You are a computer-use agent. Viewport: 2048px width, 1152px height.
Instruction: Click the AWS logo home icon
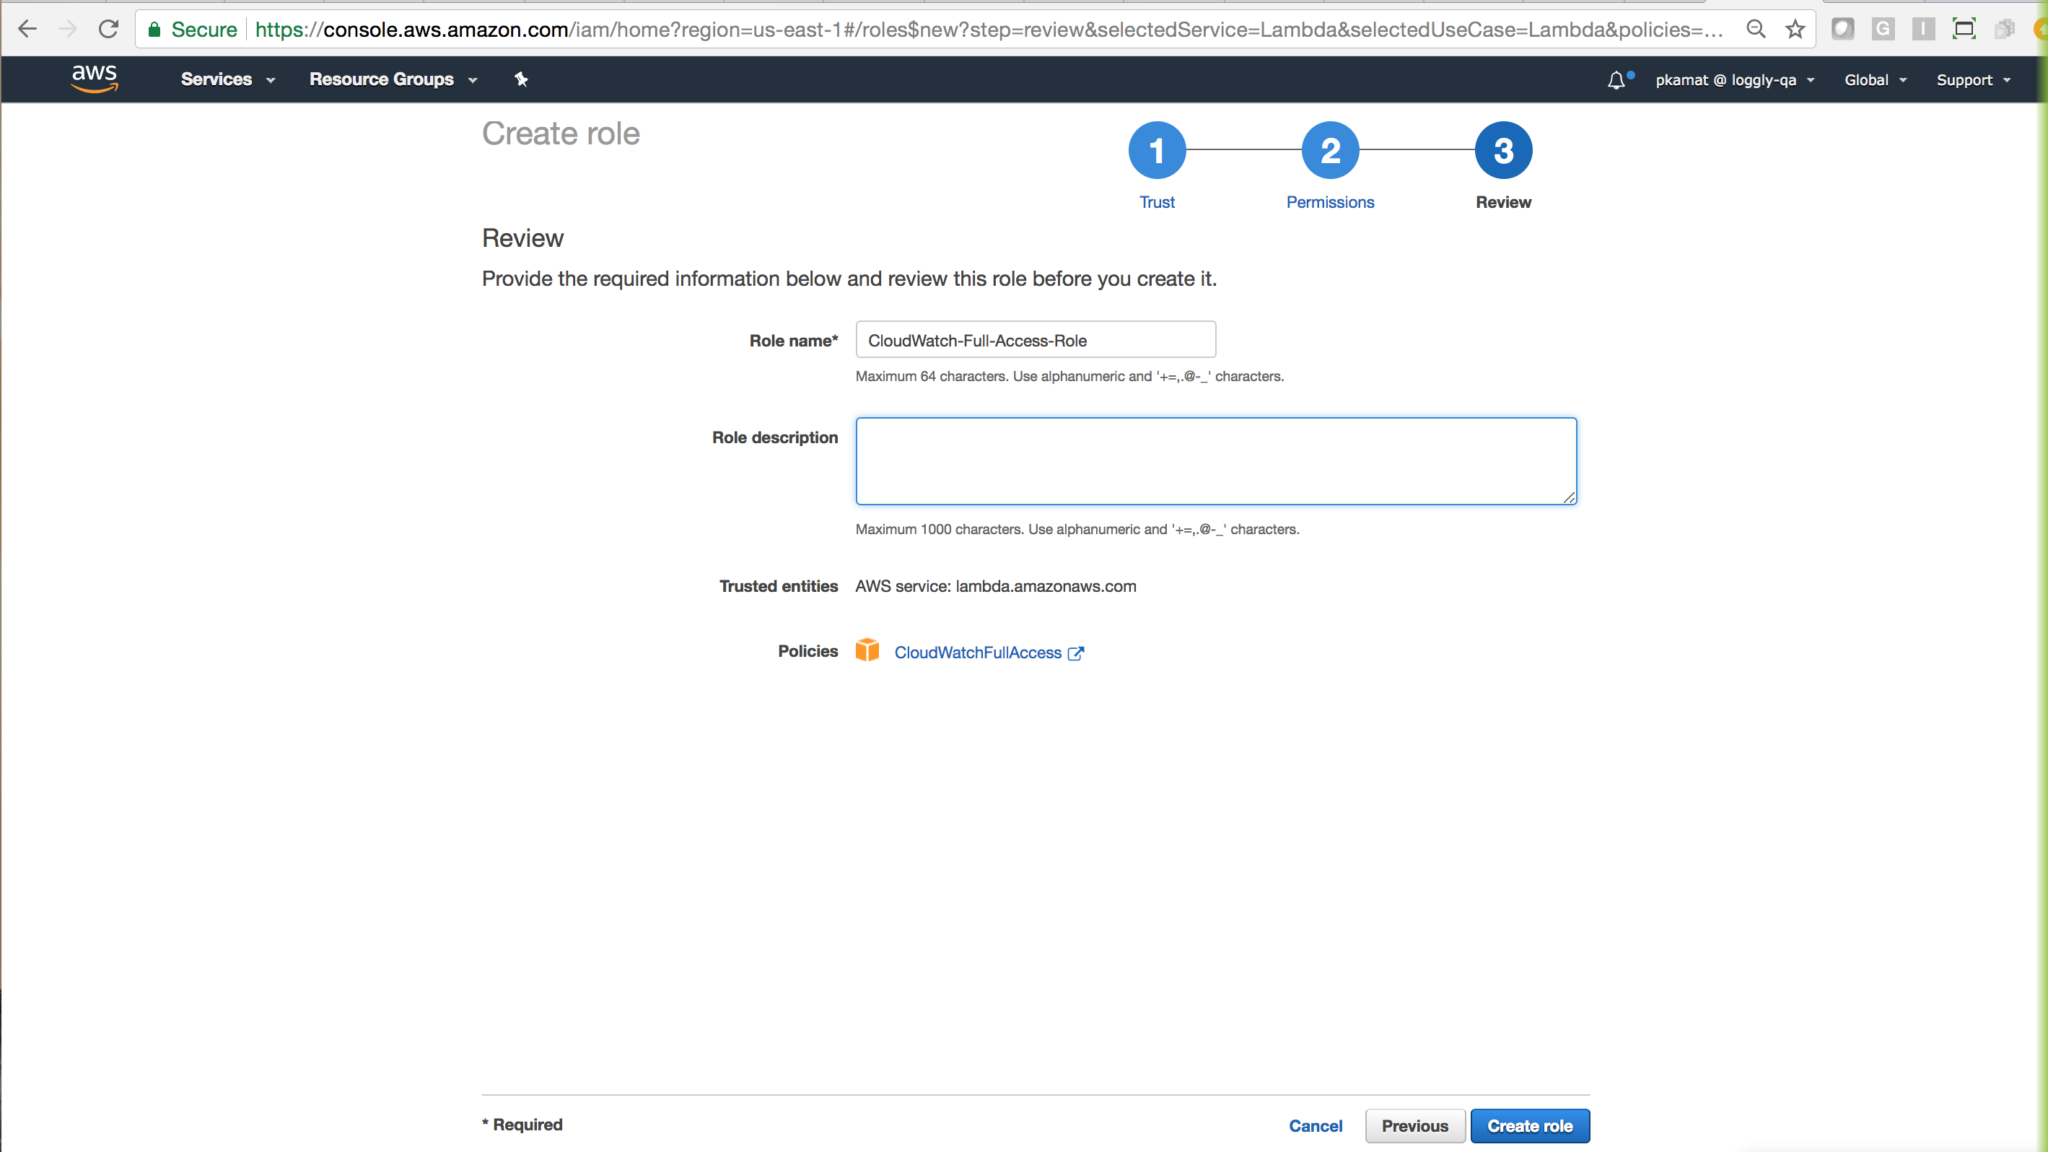95,79
